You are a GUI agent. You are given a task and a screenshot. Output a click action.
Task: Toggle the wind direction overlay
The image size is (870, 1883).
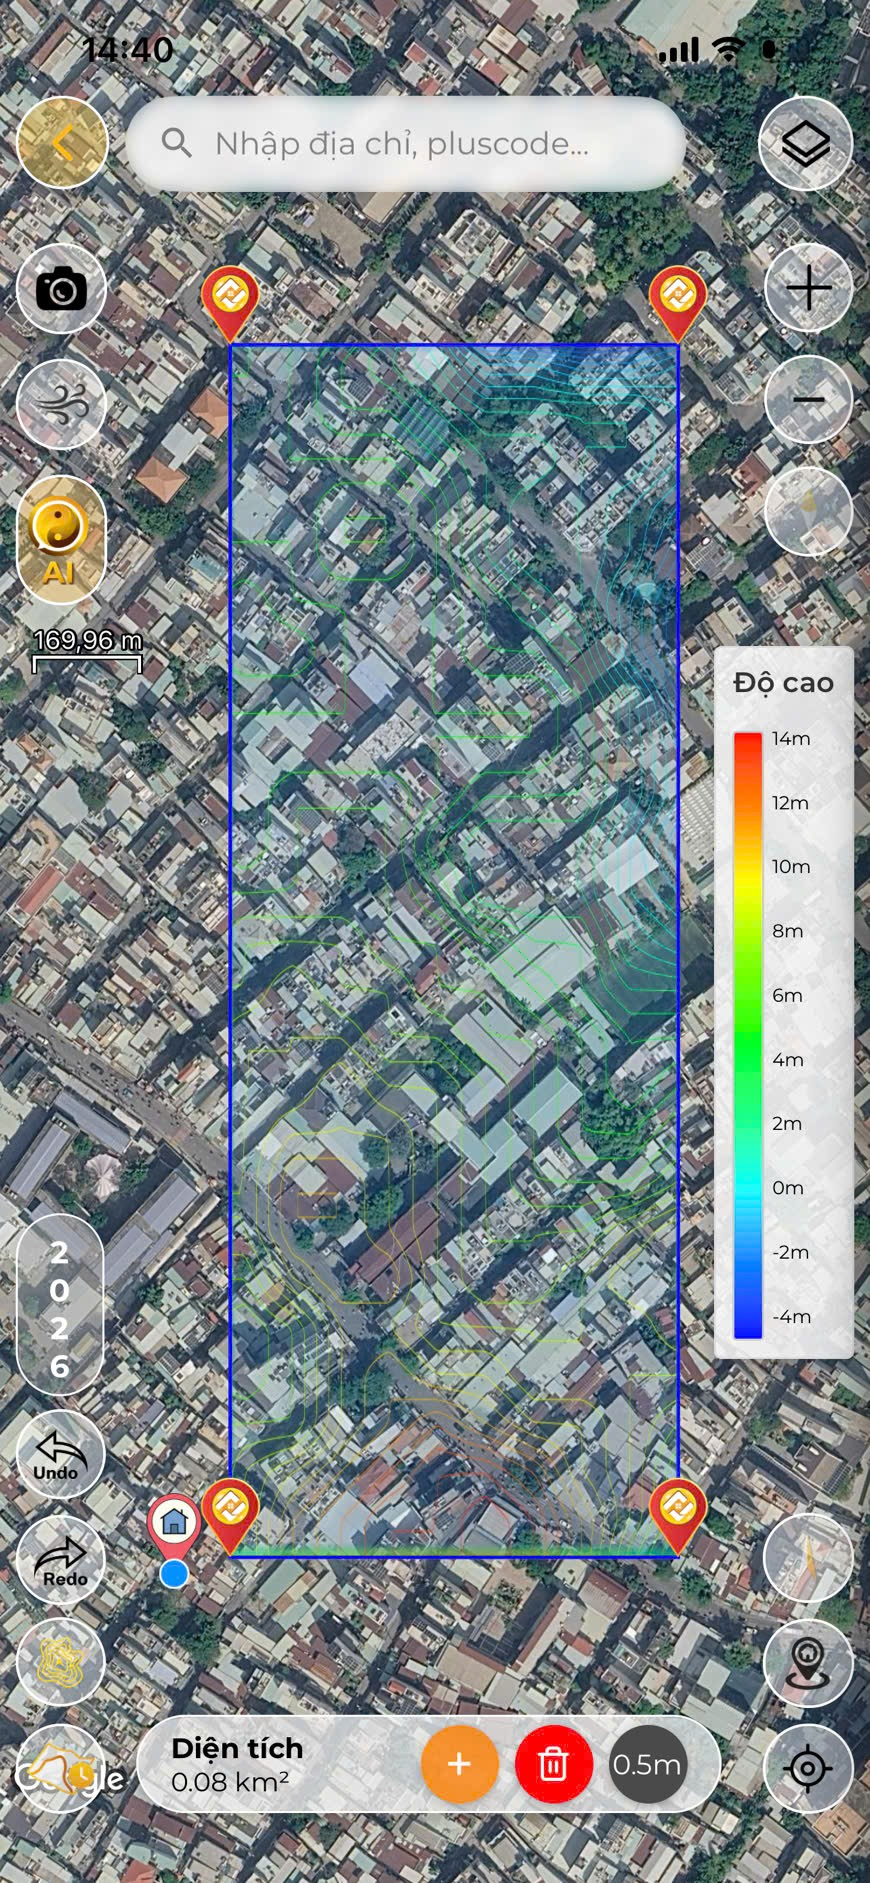click(x=61, y=405)
